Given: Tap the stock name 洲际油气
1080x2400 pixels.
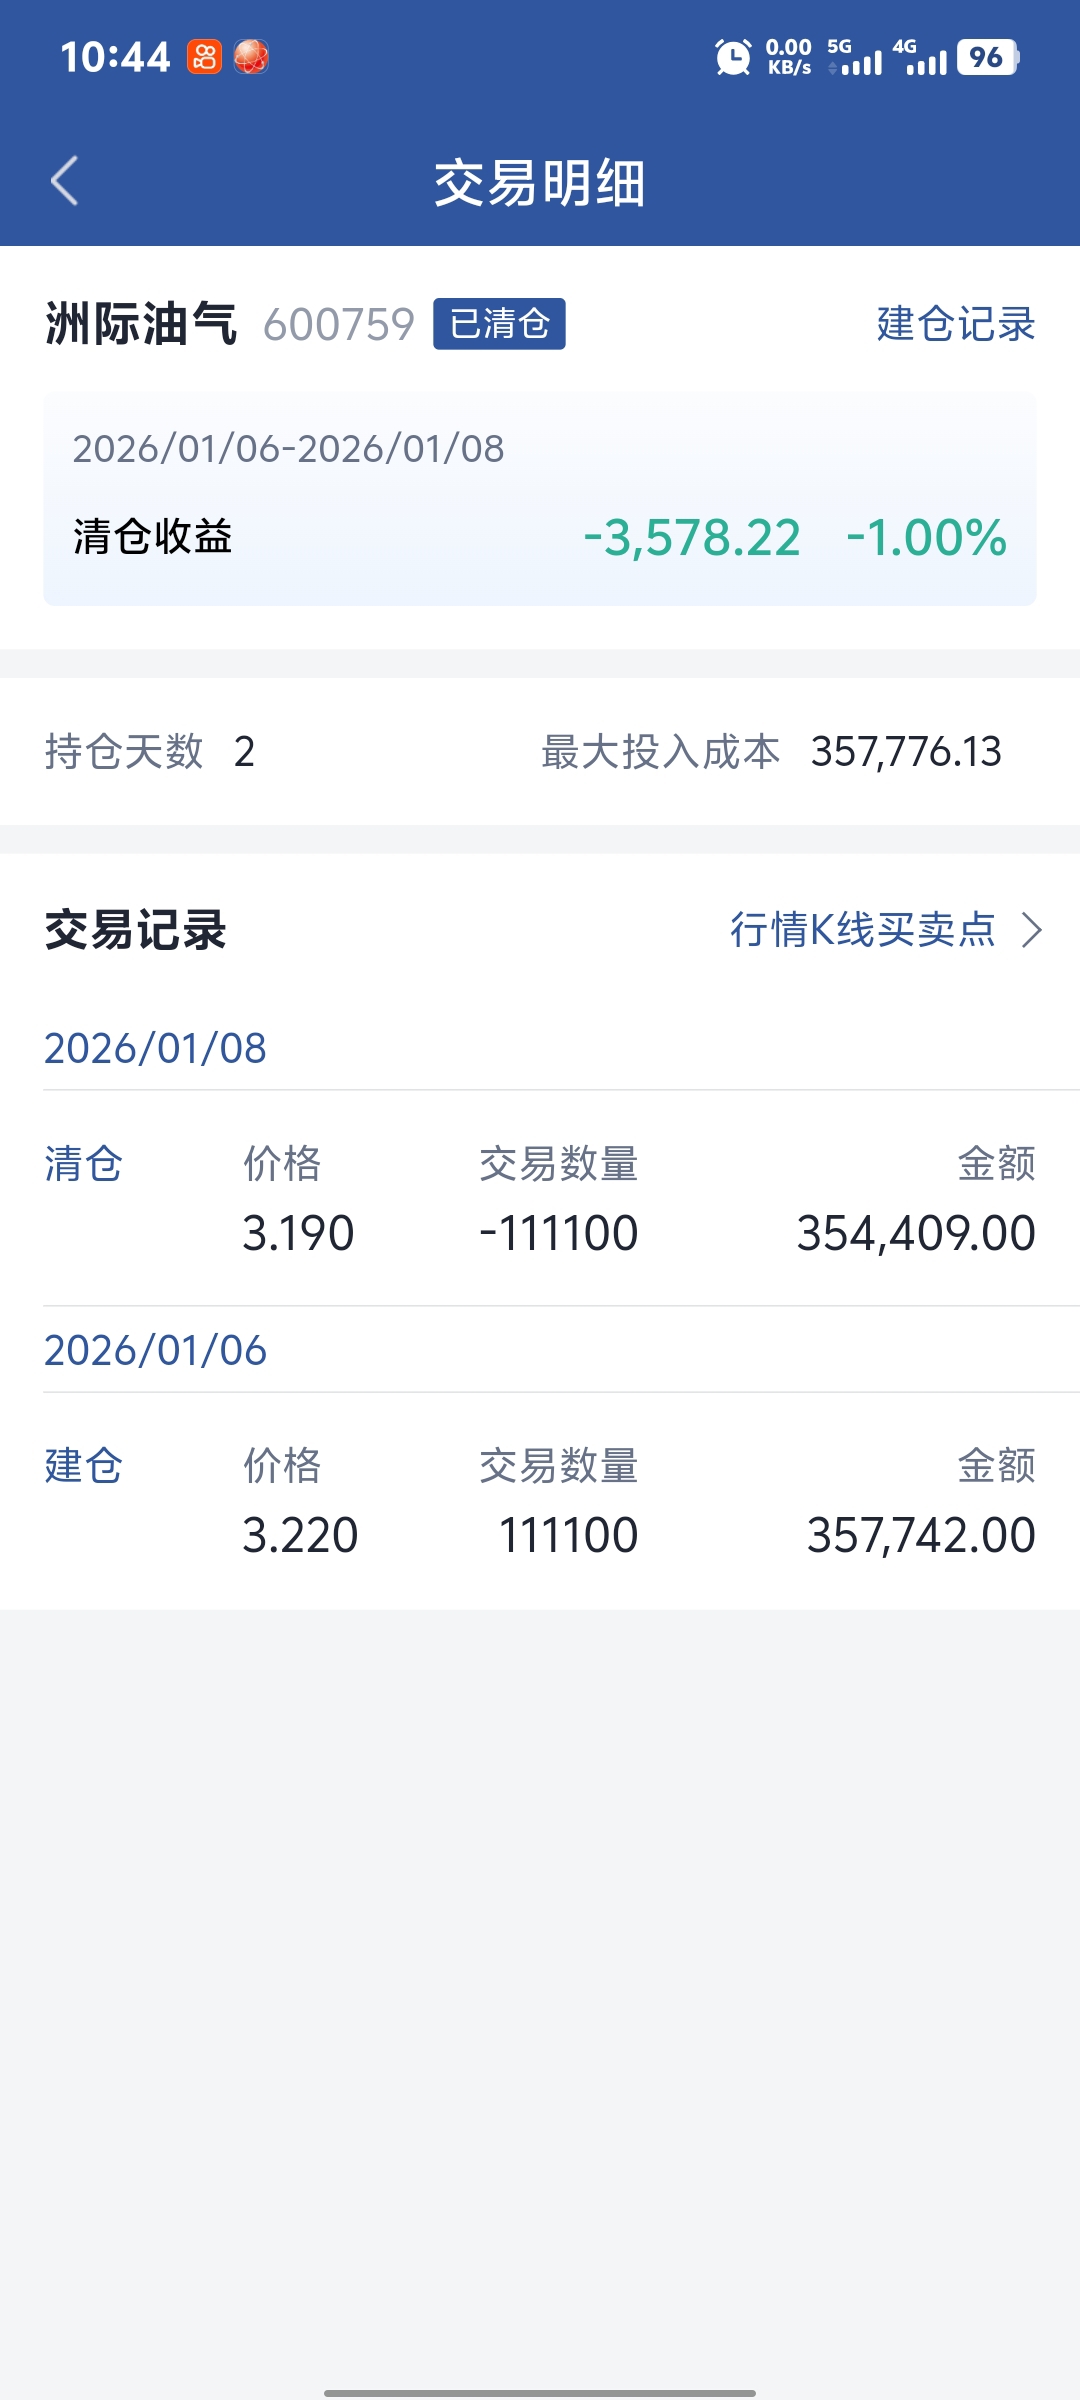Looking at the screenshot, I should pos(141,324).
